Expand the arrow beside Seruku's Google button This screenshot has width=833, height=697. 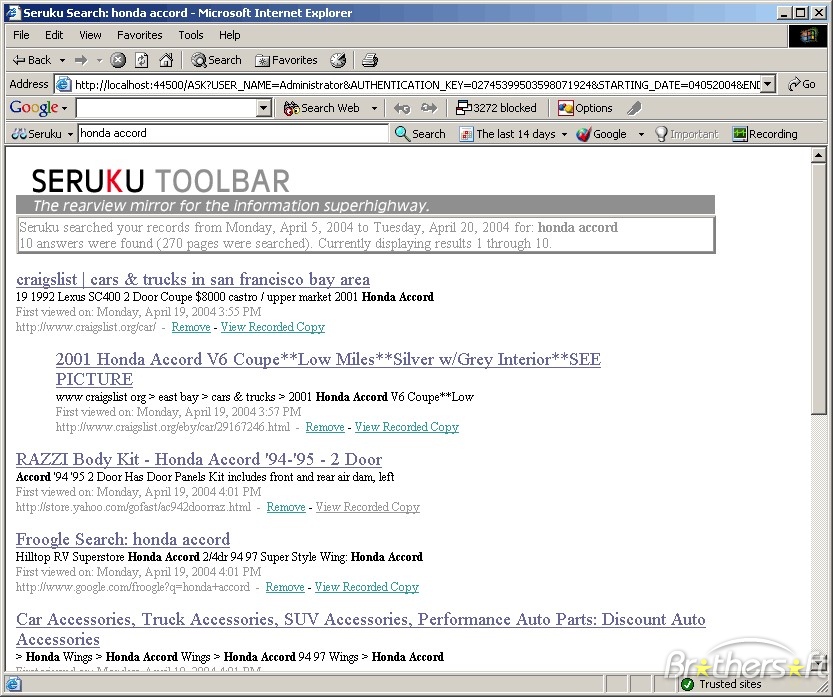click(641, 134)
